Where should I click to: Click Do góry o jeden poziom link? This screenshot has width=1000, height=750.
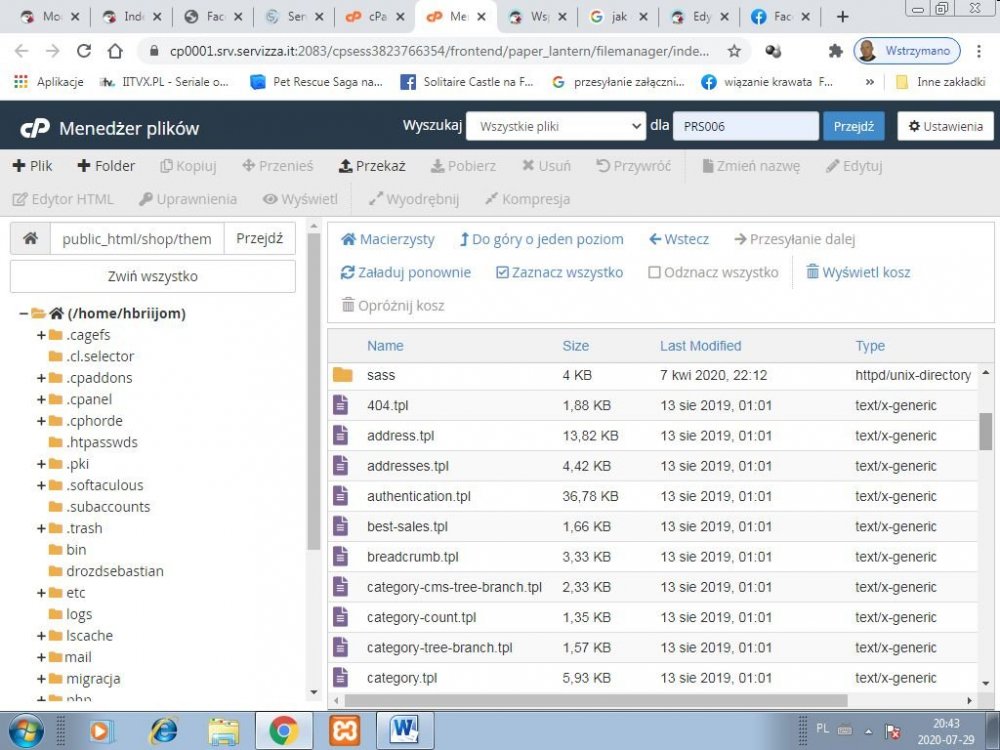pyautogui.click(x=541, y=239)
